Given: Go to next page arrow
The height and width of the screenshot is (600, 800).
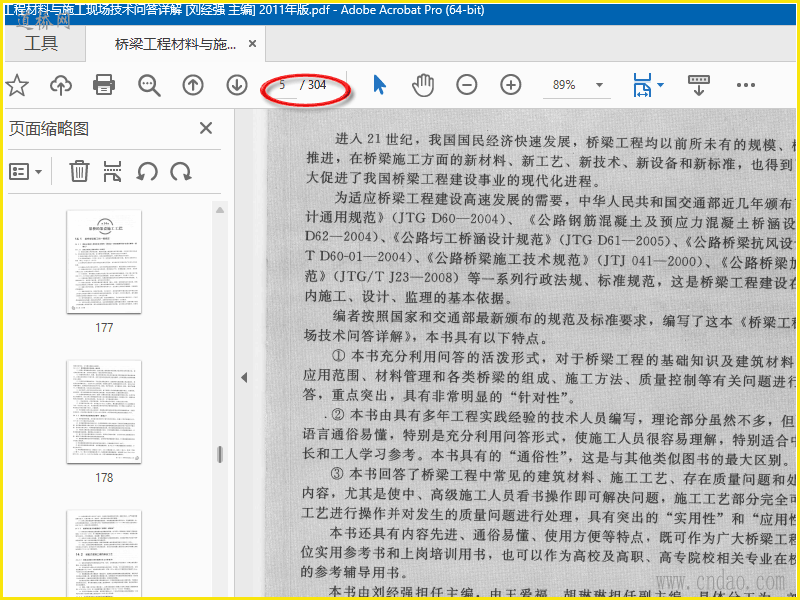Looking at the screenshot, I should [x=237, y=85].
